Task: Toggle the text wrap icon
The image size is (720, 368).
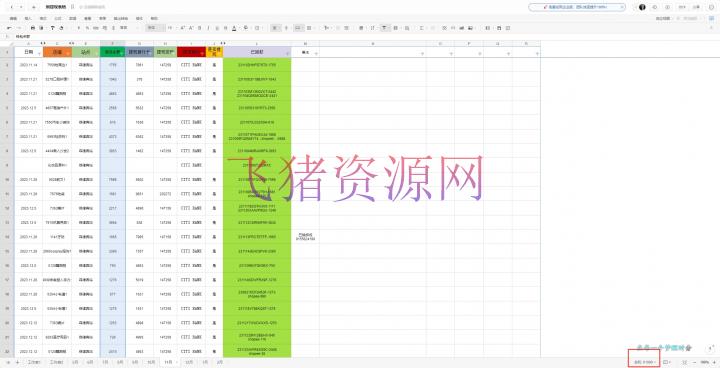Action: 298,28
